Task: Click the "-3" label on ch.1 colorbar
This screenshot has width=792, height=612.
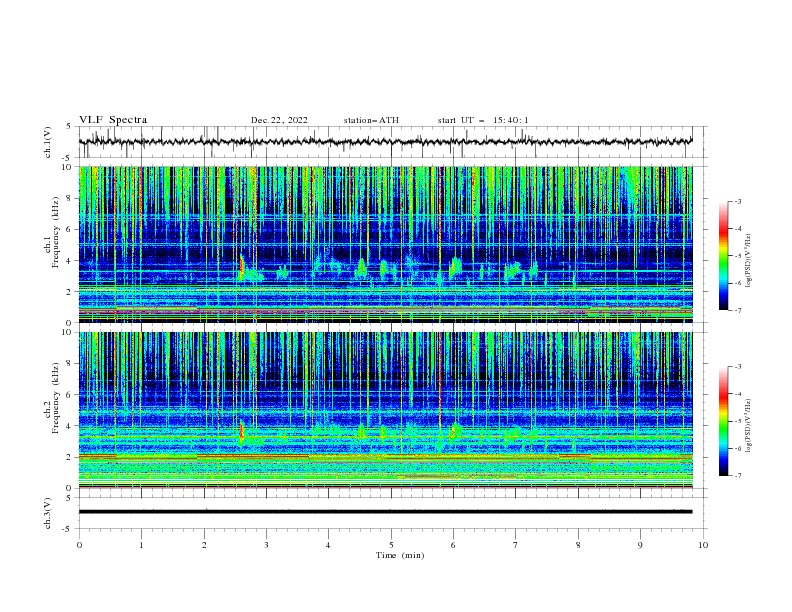Action: click(738, 201)
